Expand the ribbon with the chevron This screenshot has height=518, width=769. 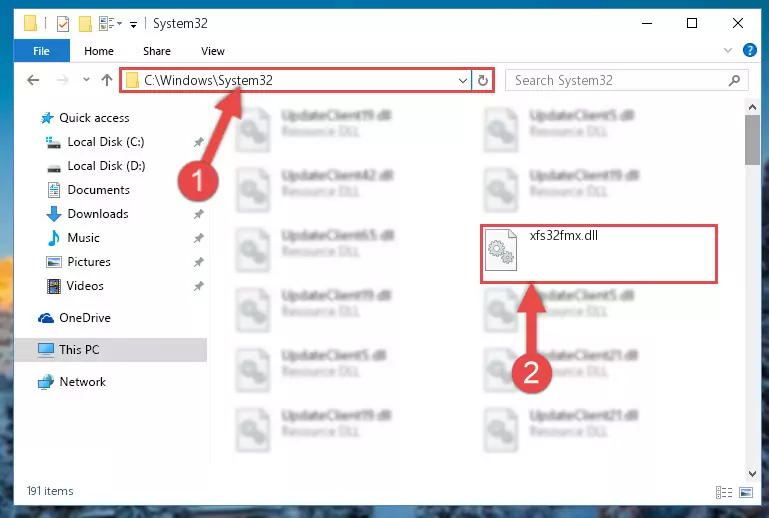[x=728, y=51]
